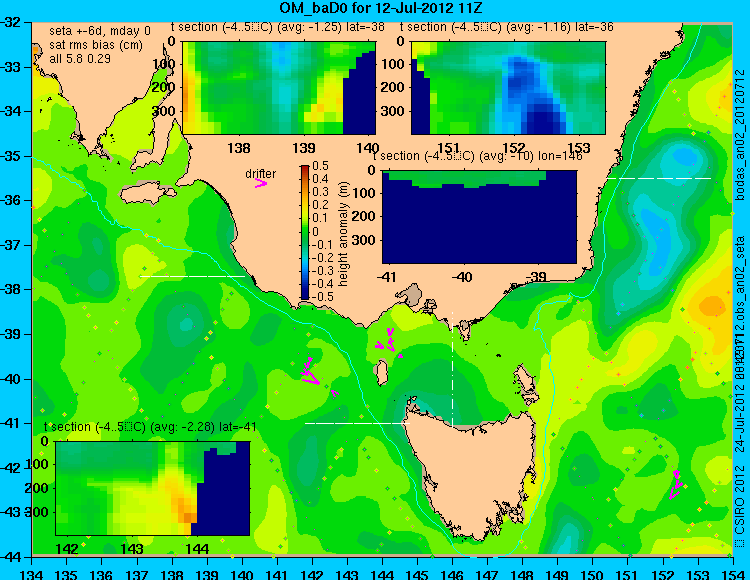Click the "t section ... (avg: -1.16) lat=-36" heading
This screenshot has width=750, height=580.
[507, 27]
